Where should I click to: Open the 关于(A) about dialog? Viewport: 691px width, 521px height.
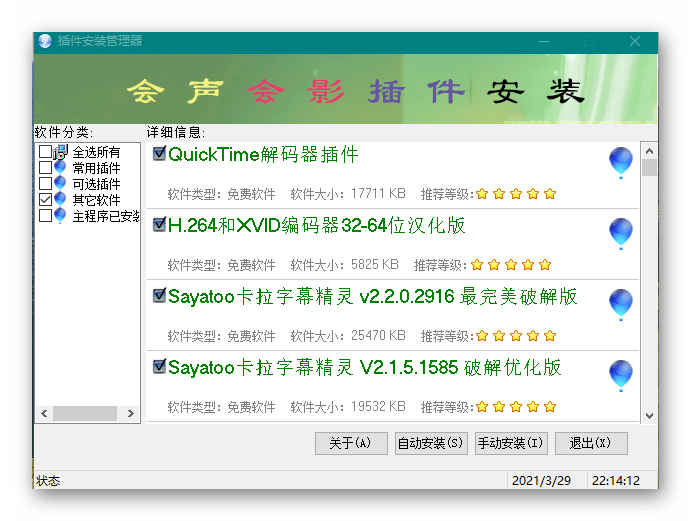click(351, 443)
